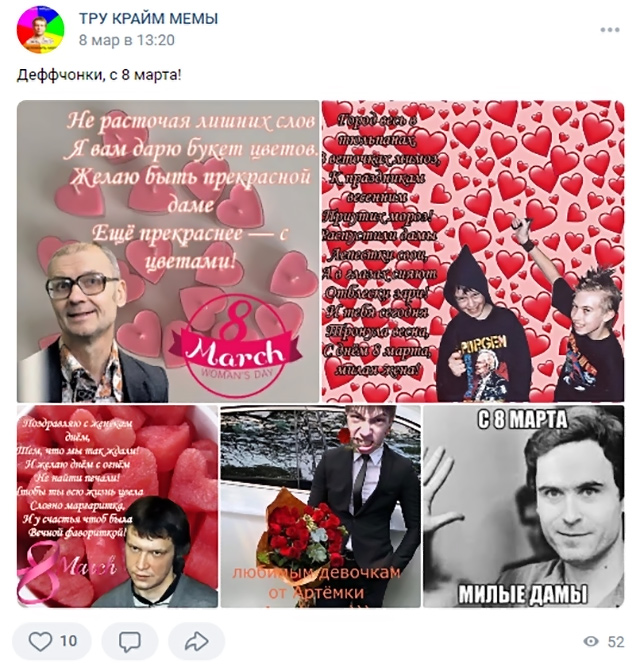Open the ТРУ КРАЙМ МЕМЫ group page
The height and width of the screenshot is (664, 640).
point(148,19)
